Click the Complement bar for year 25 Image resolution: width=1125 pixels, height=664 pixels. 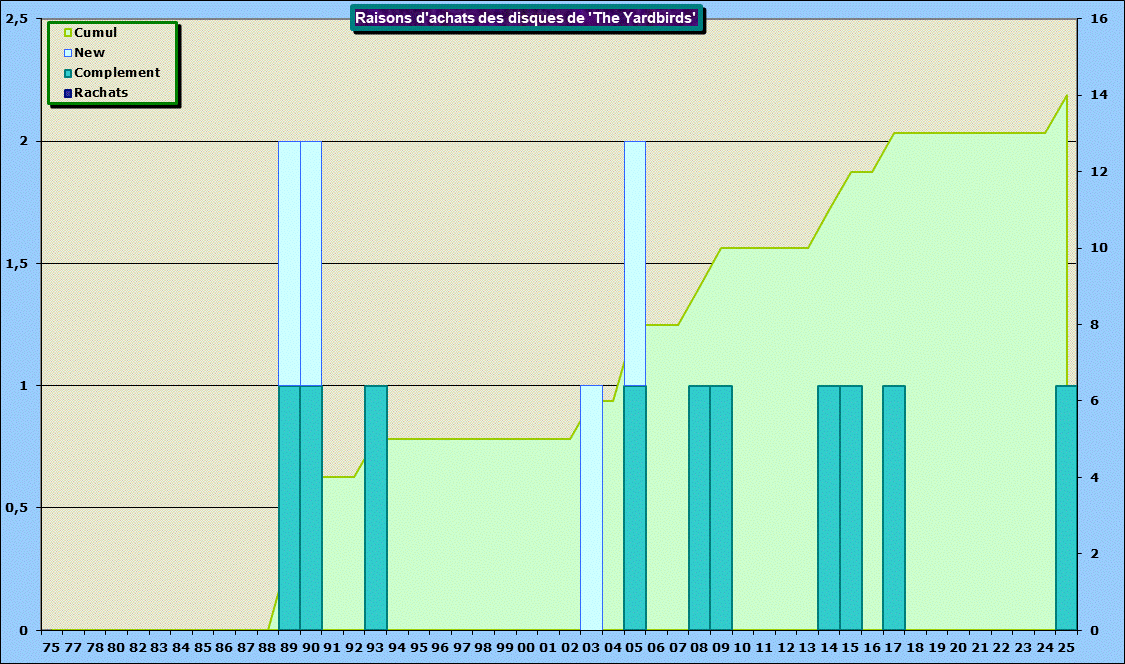[x=1066, y=507]
